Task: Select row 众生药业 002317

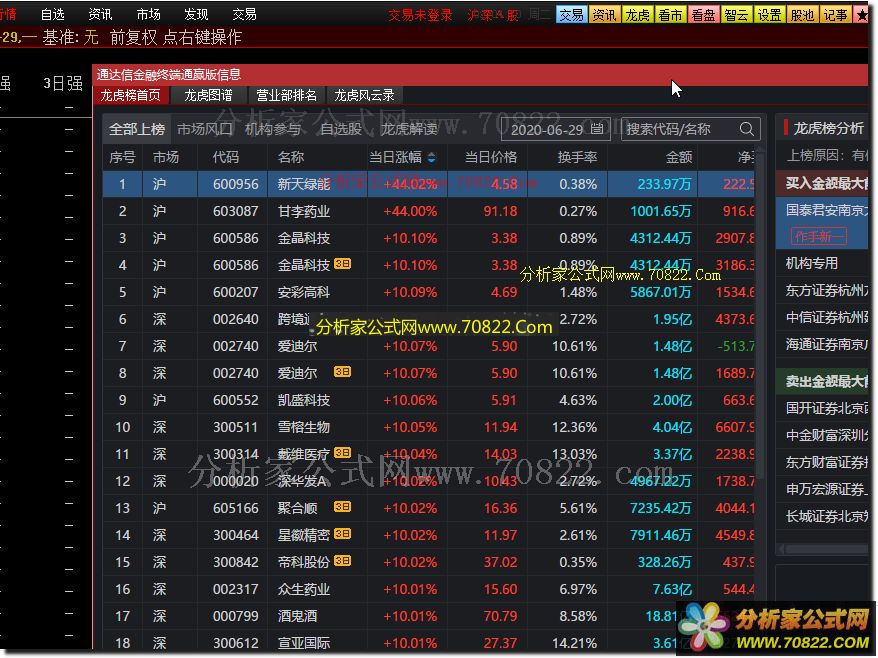Action: coord(428,589)
